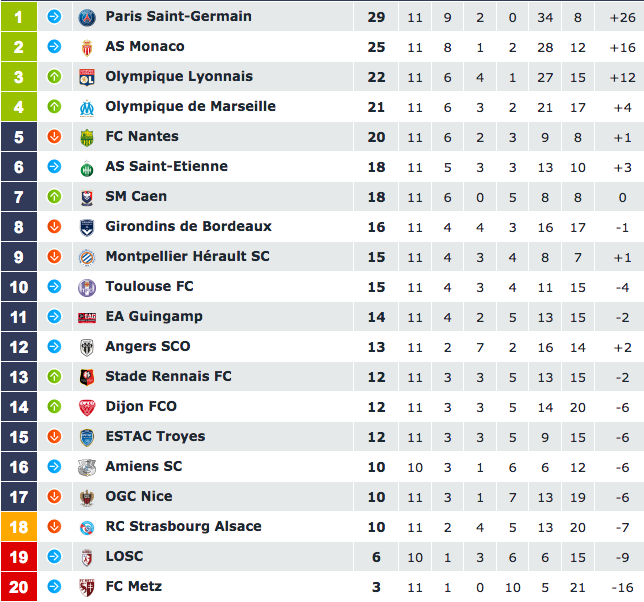The width and height of the screenshot is (644, 602).
Task: Click the orange rank 18 position badge
Action: coord(19,527)
